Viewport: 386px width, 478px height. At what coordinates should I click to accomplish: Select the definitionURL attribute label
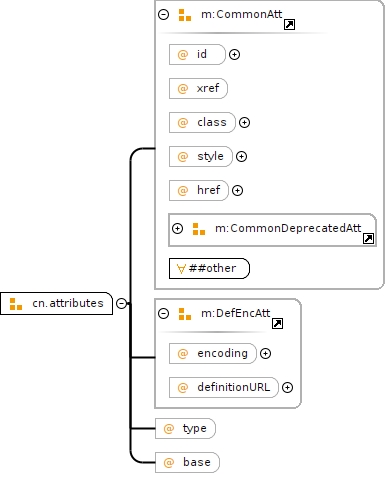tap(234, 387)
